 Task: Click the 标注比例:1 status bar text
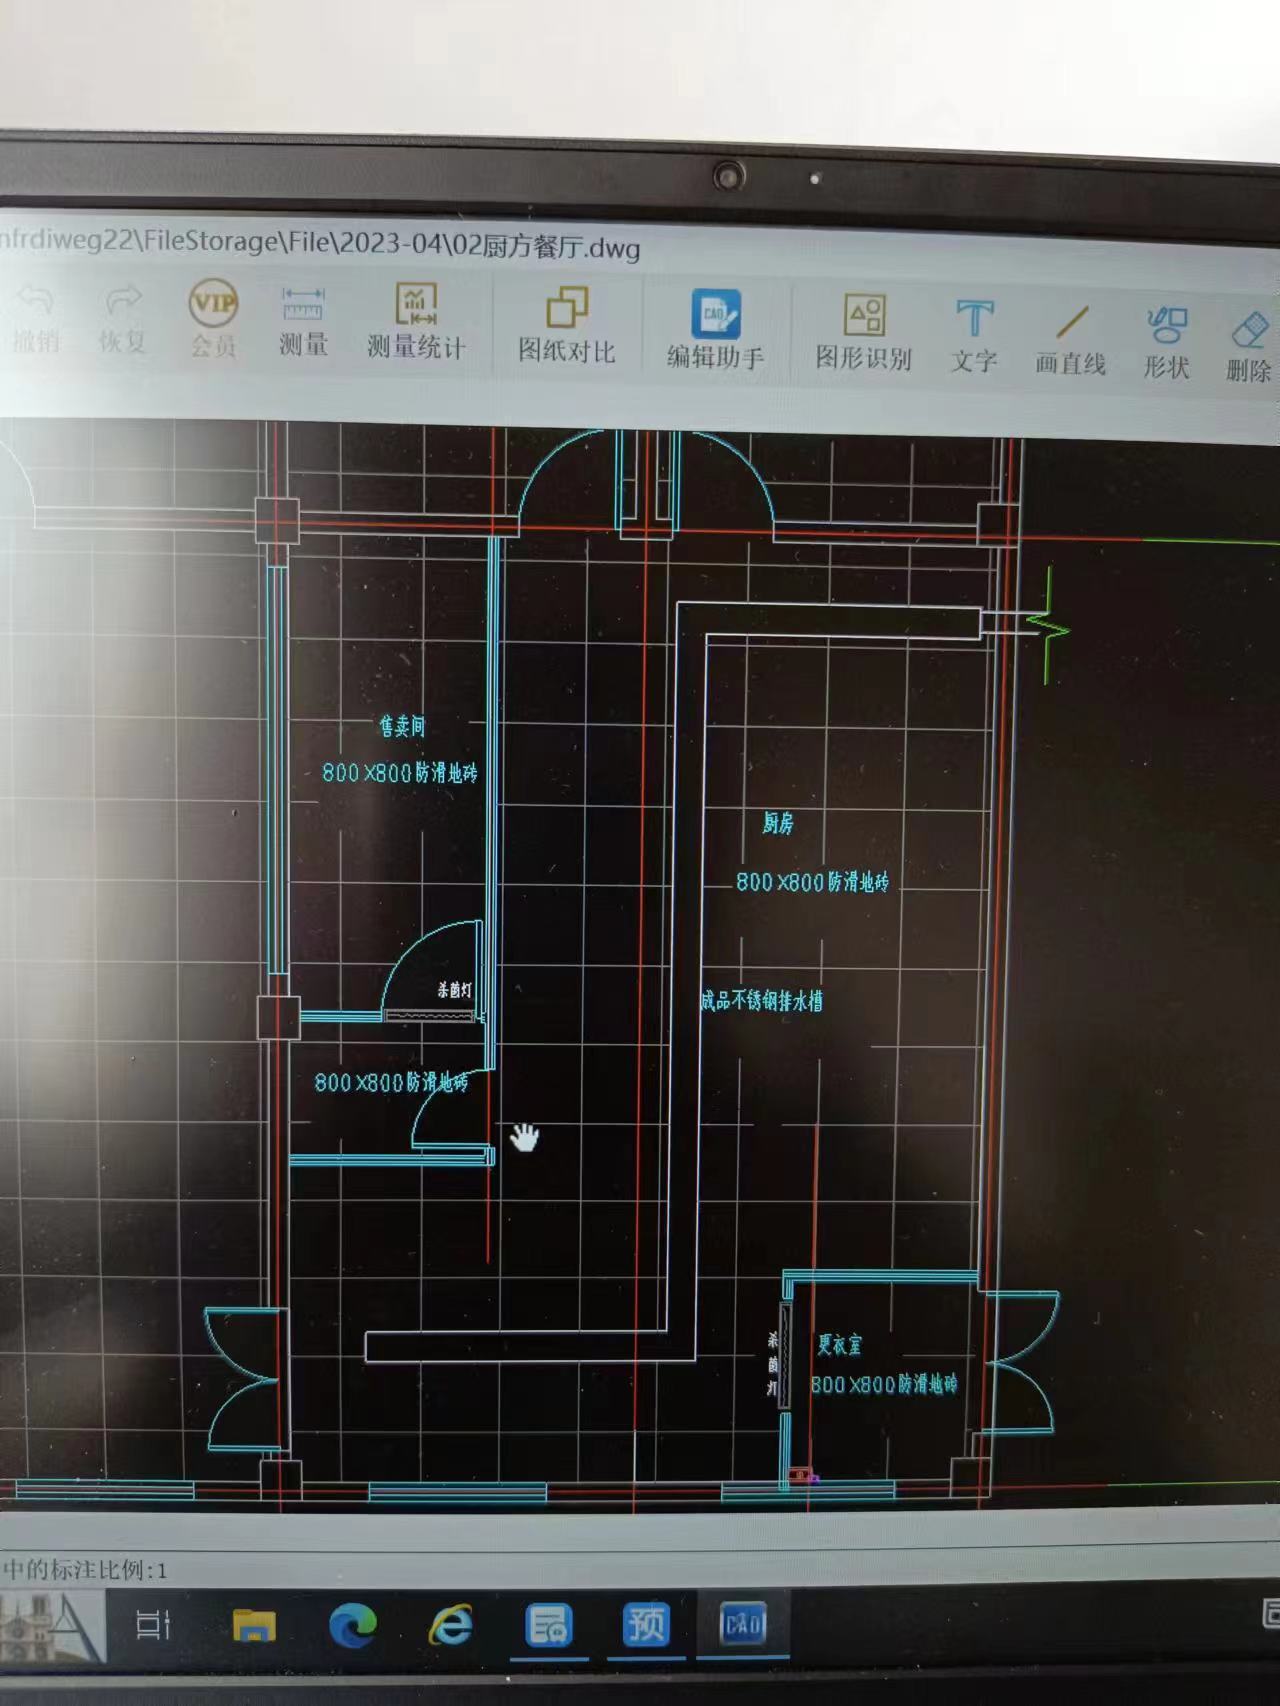click(x=85, y=1569)
